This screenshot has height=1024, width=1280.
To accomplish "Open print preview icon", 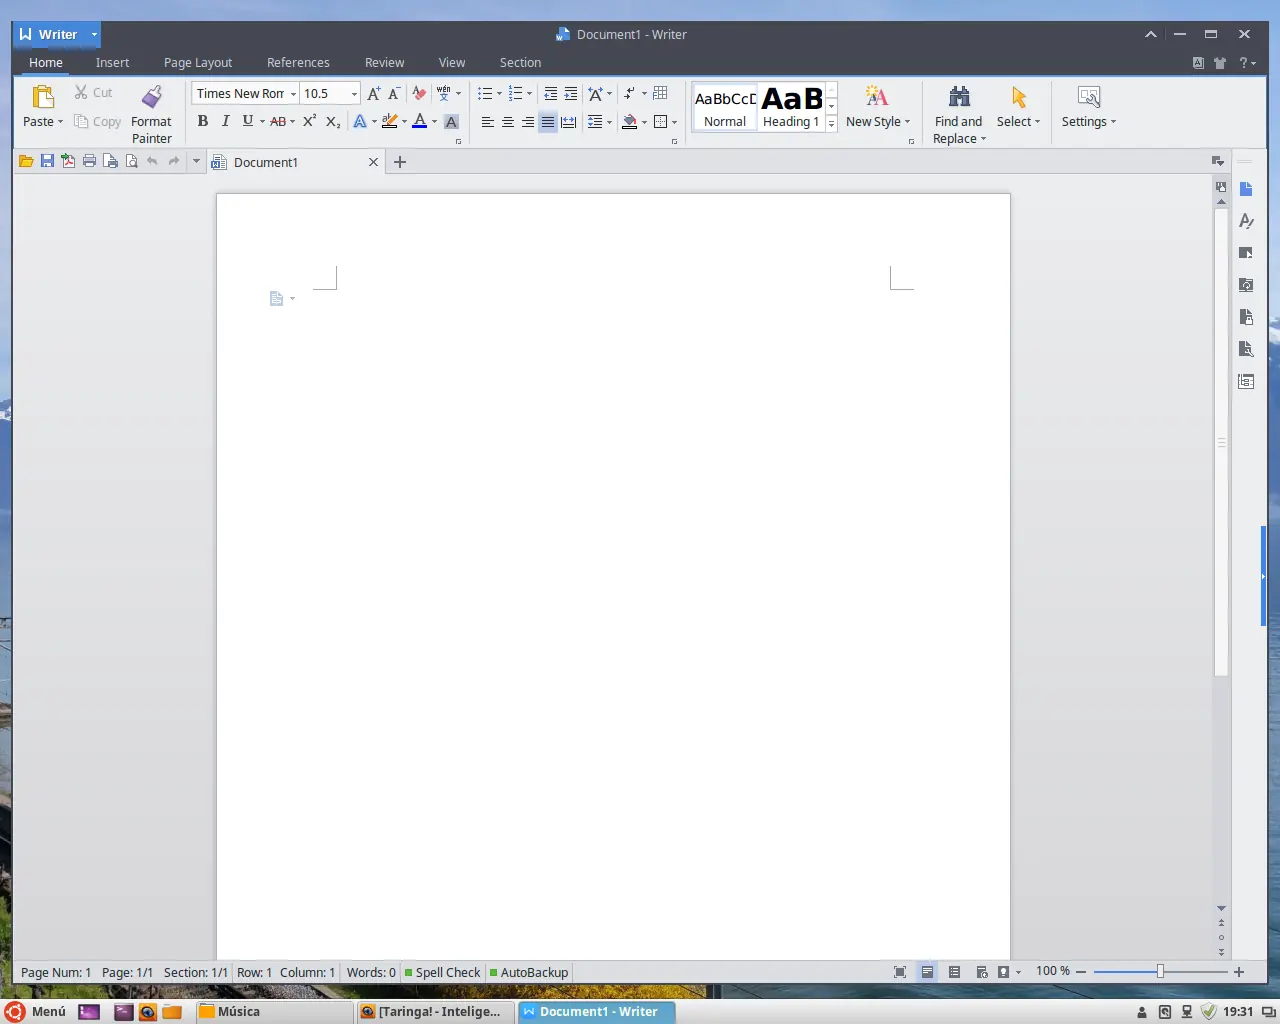I will pyautogui.click(x=131, y=161).
